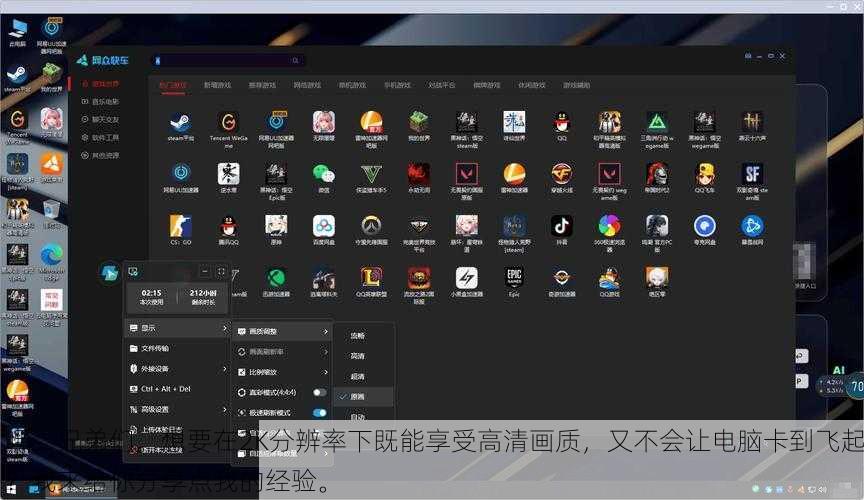Expand the 画面刷新率 submenu arrow
Image resolution: width=864 pixels, height=500 pixels.
325,352
